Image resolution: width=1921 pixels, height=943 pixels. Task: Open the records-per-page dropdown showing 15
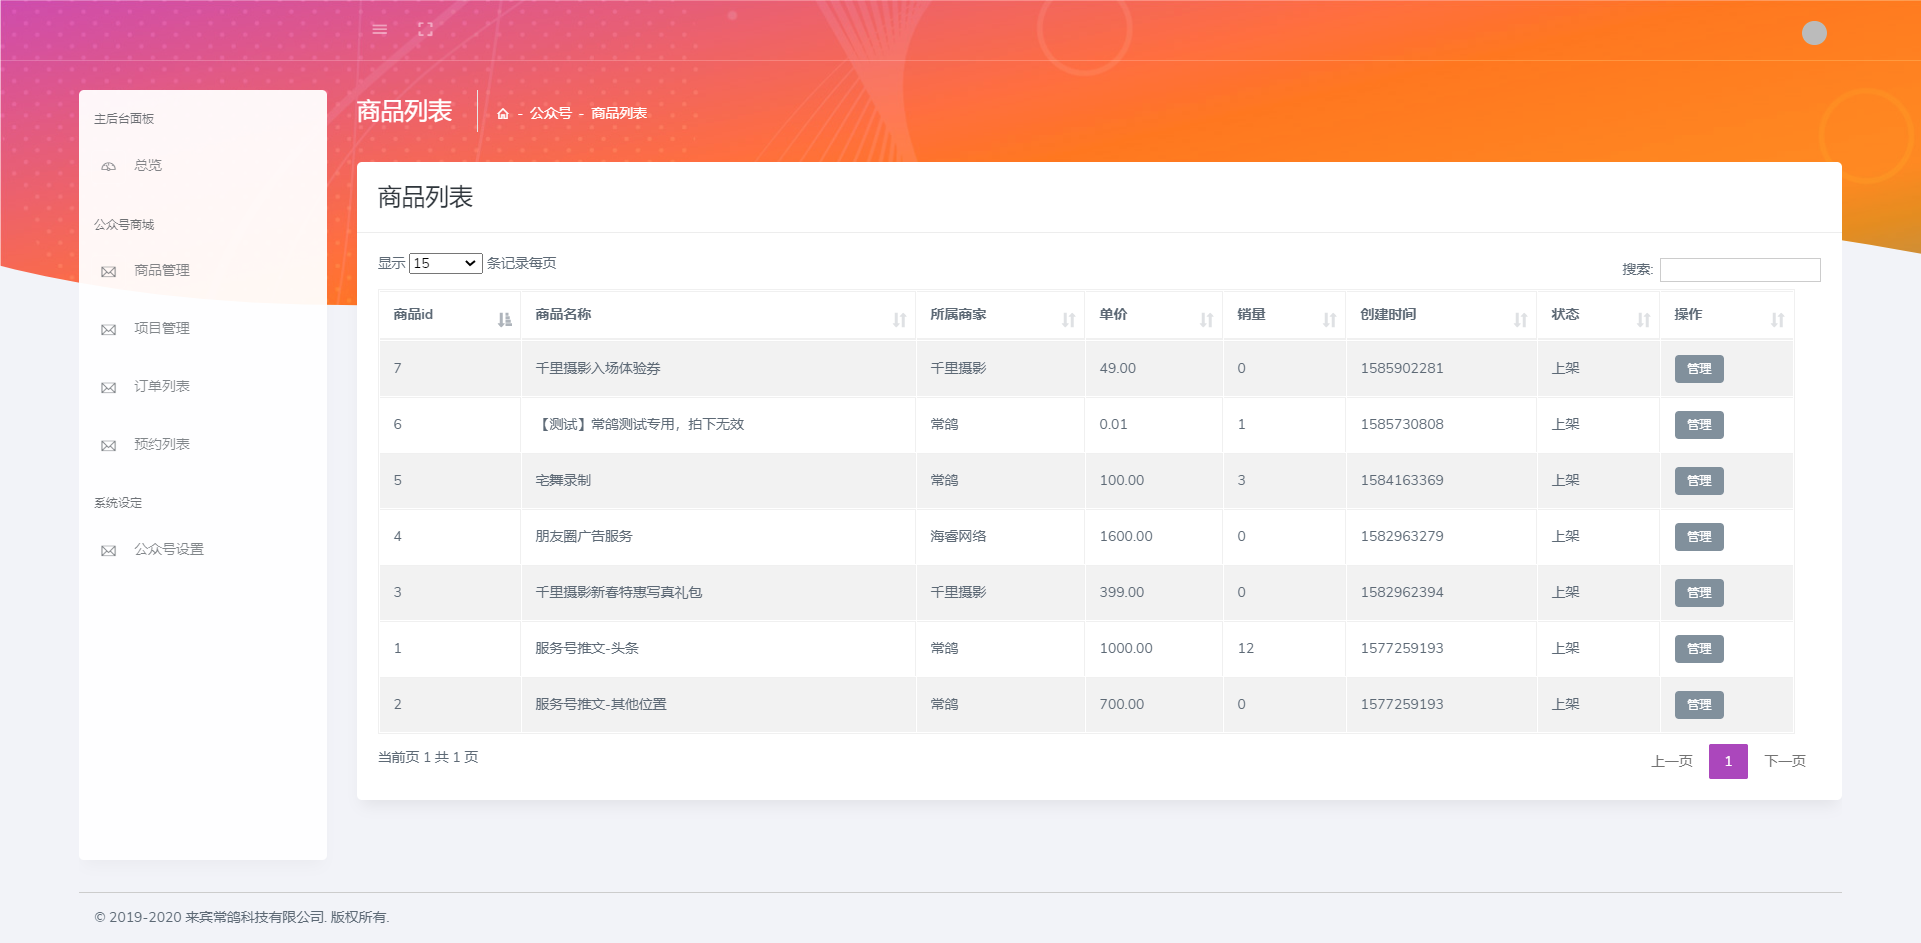point(445,263)
